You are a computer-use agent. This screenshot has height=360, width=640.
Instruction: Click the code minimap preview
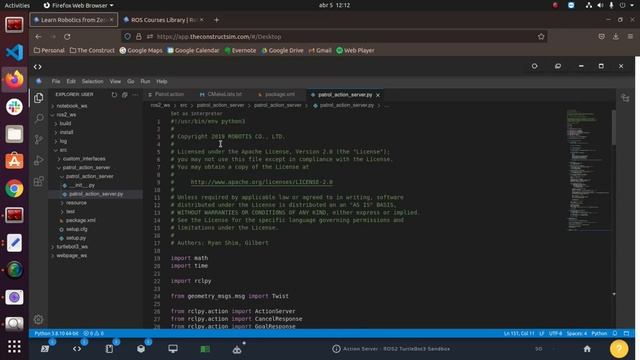pos(588,170)
